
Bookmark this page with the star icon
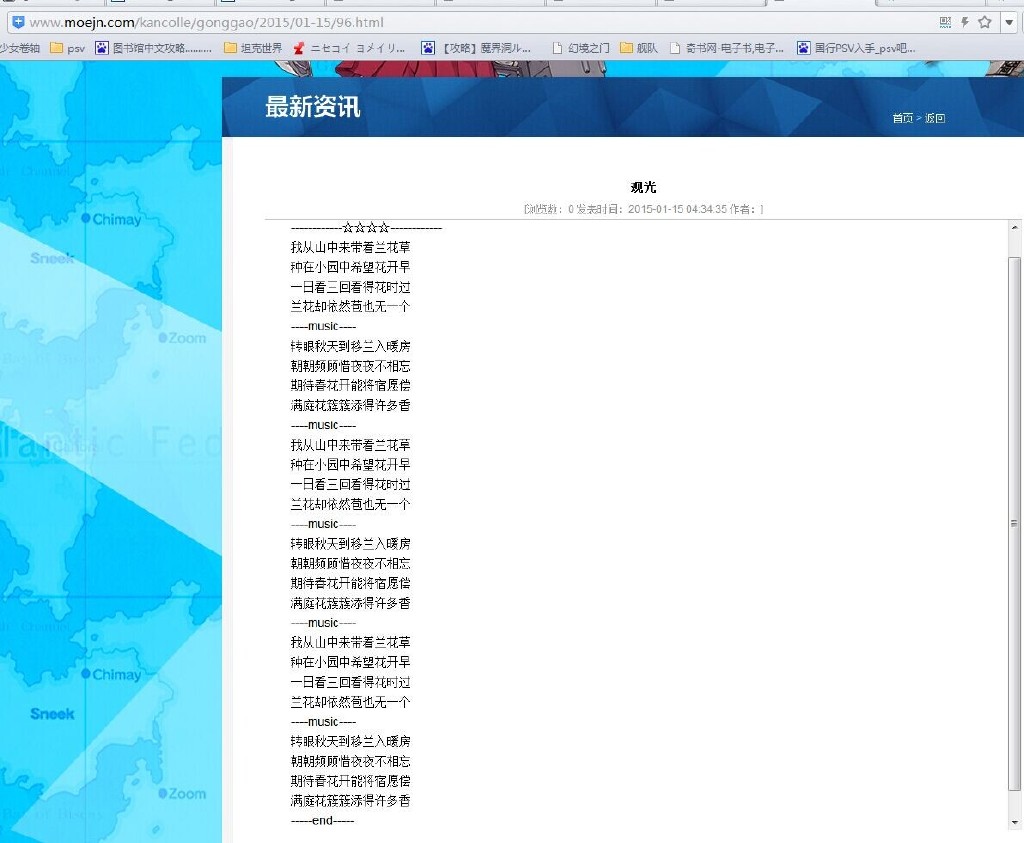(x=985, y=22)
